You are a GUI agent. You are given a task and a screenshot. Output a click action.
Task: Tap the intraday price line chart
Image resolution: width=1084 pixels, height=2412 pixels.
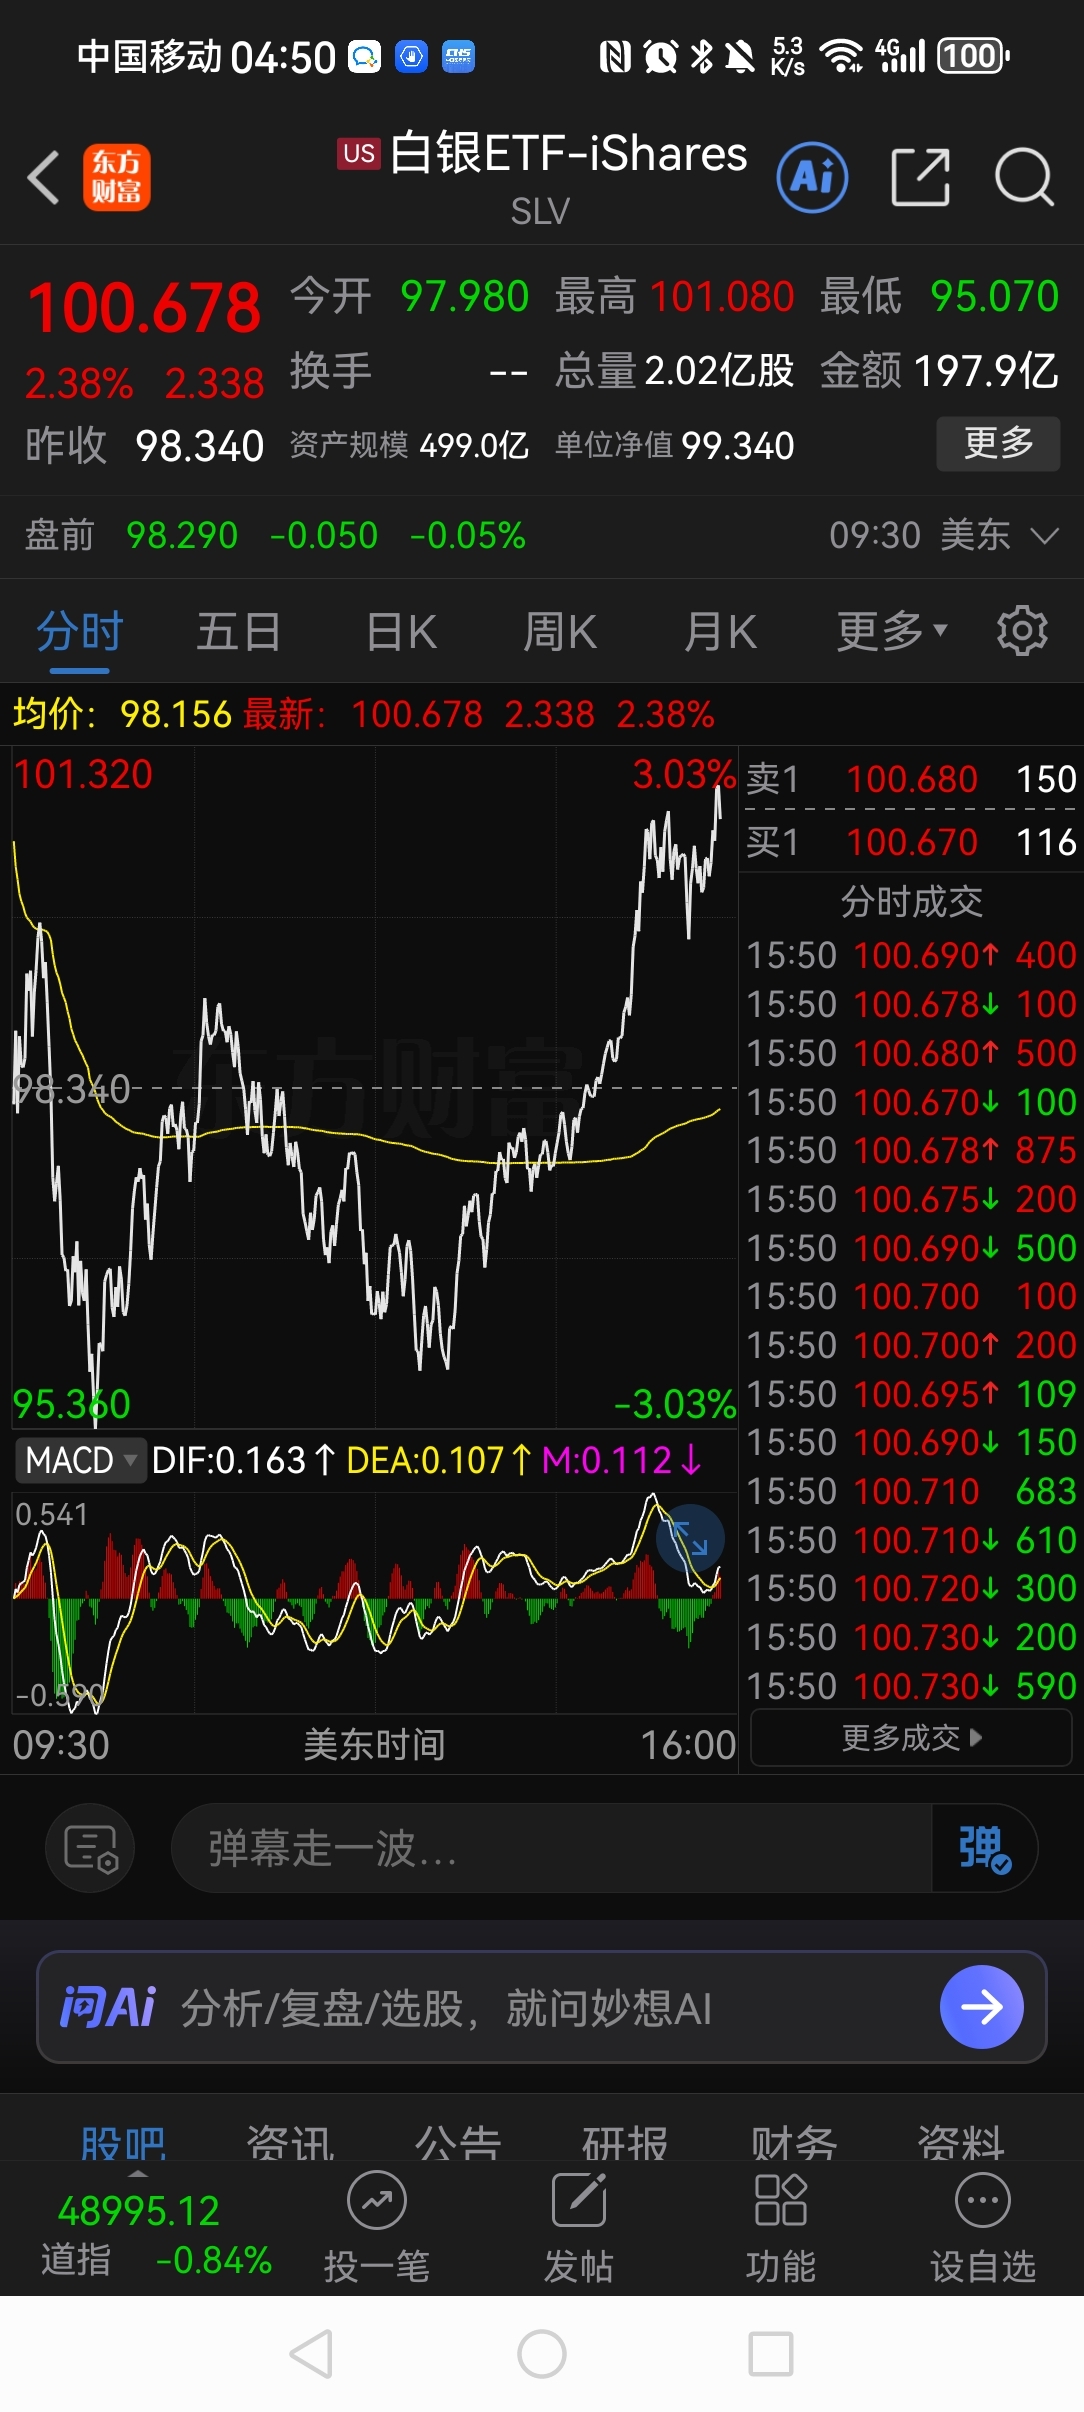pos(374,1087)
